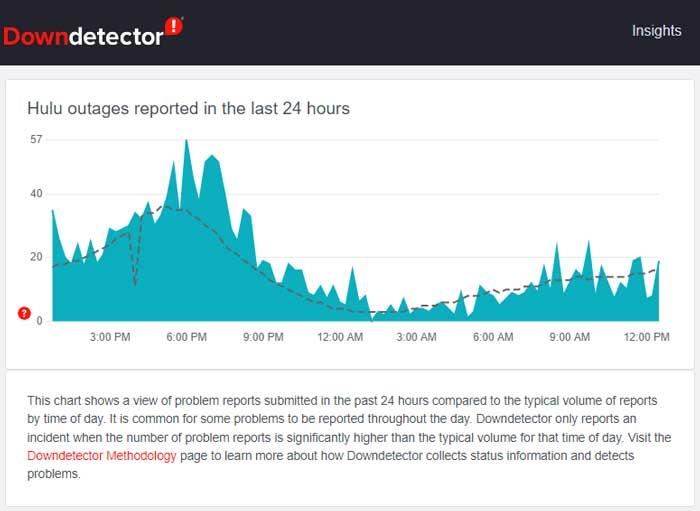Click the highest peak of the outage chart
The height and width of the screenshot is (511, 700).
click(x=186, y=141)
